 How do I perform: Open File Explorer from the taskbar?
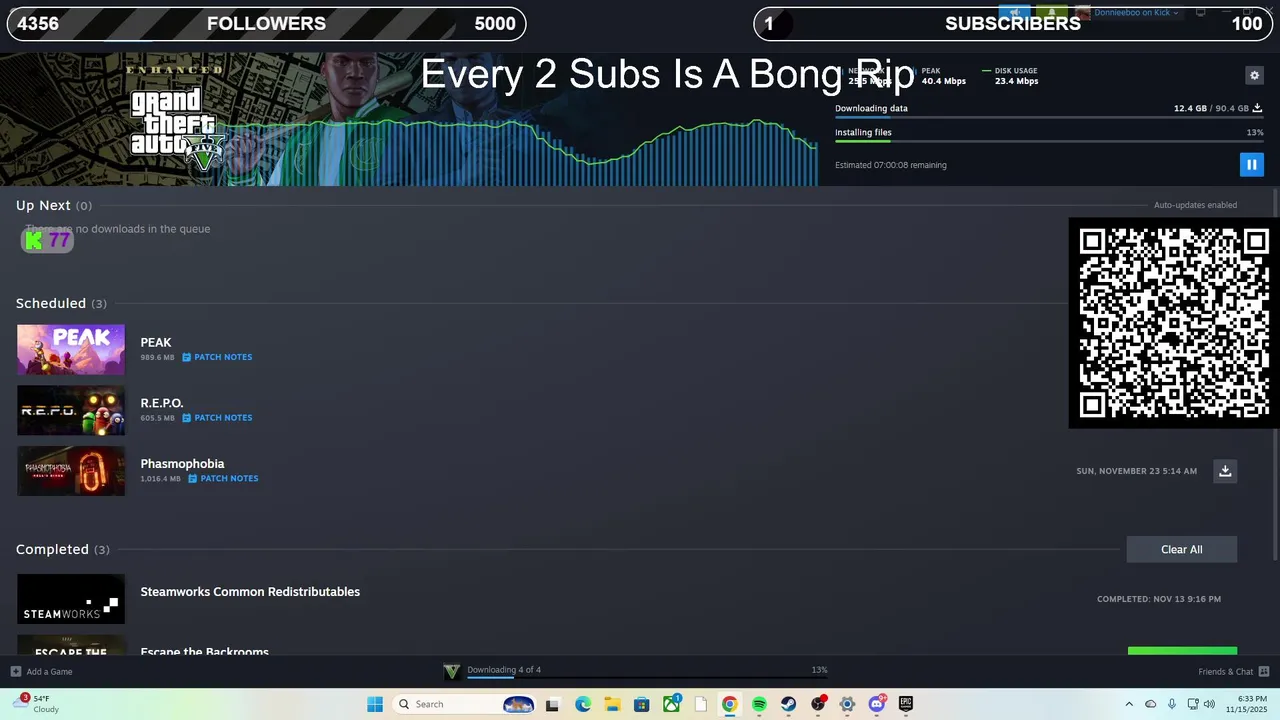pyautogui.click(x=612, y=704)
